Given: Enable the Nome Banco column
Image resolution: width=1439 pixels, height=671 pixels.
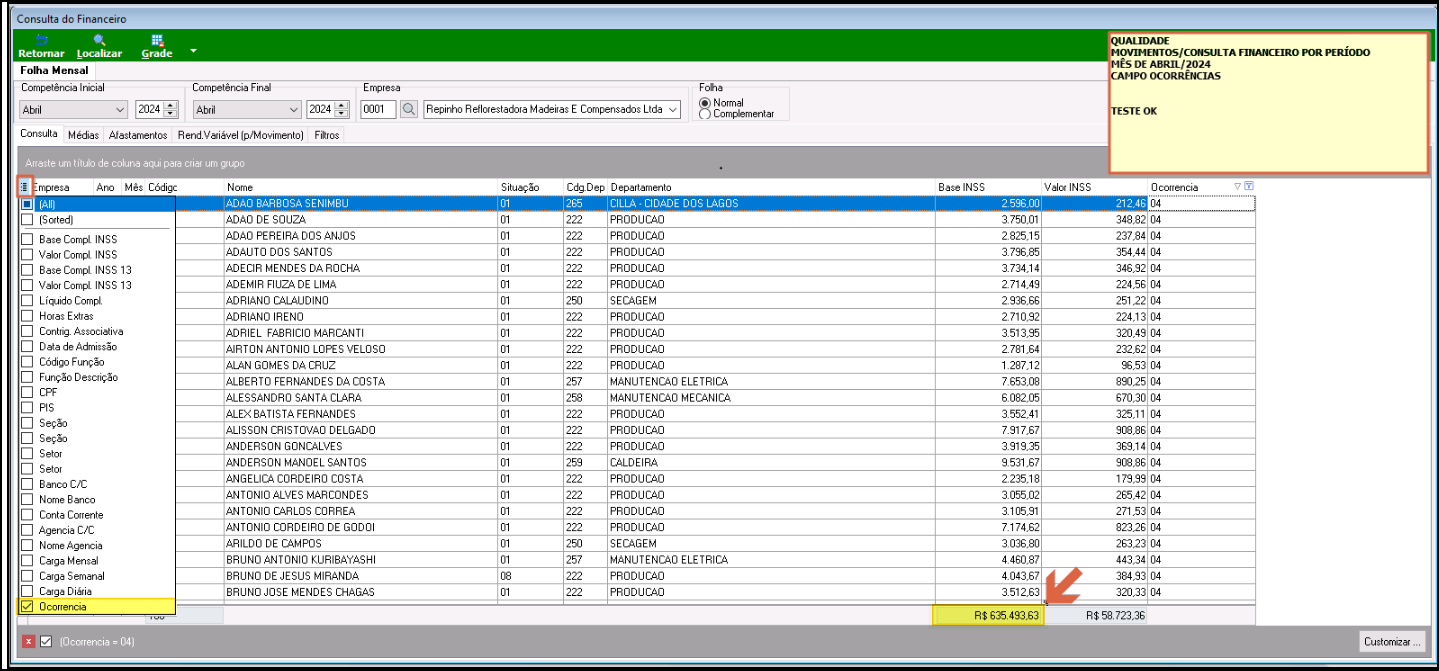Looking at the screenshot, I should pyautogui.click(x=27, y=499).
